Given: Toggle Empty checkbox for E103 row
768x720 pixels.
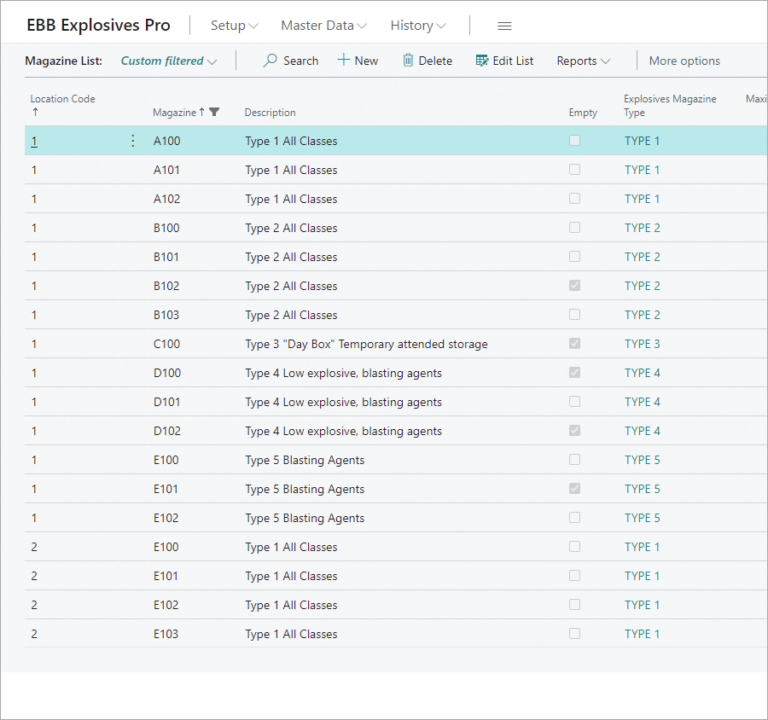Looking at the screenshot, I should point(575,633).
